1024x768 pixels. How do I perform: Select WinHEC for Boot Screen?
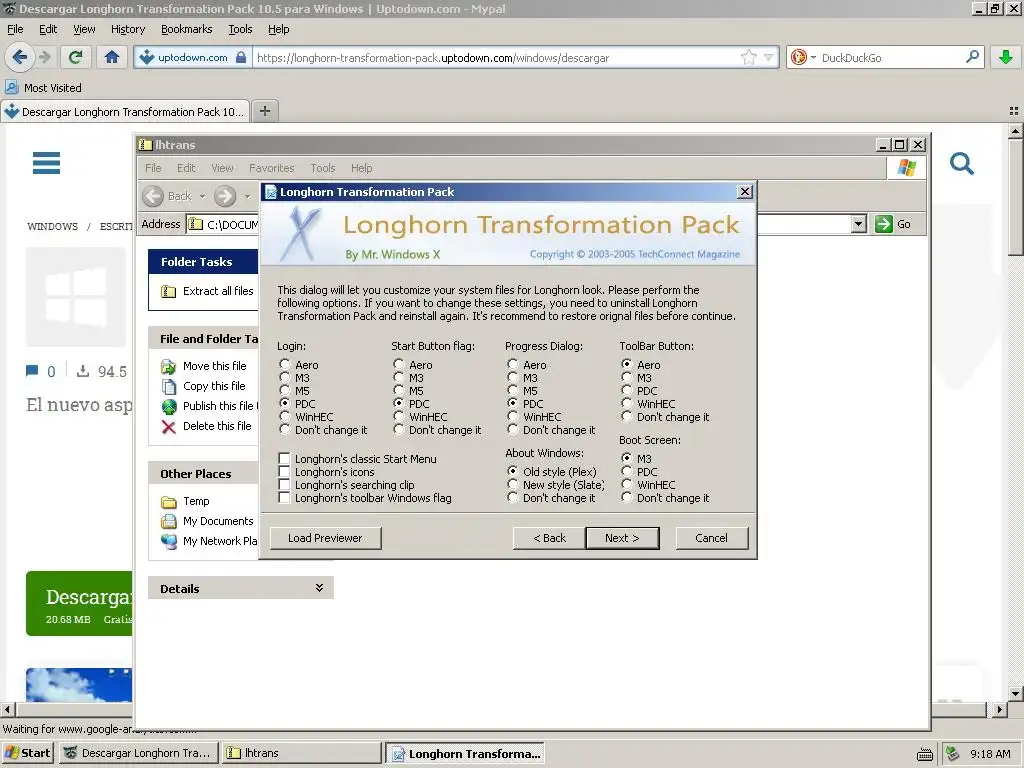point(627,485)
